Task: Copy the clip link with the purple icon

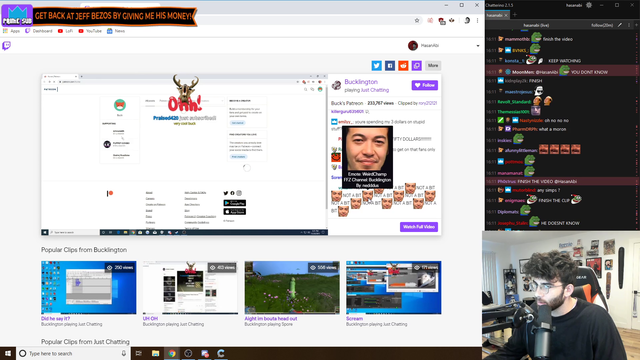Action: (x=417, y=65)
